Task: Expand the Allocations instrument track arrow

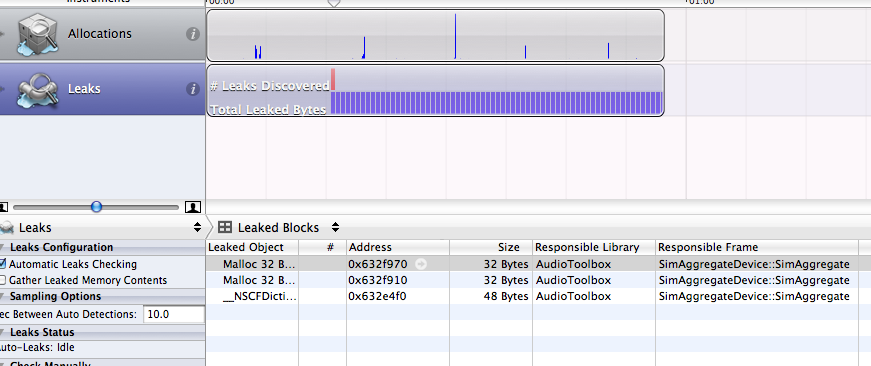Action: (x=2, y=34)
